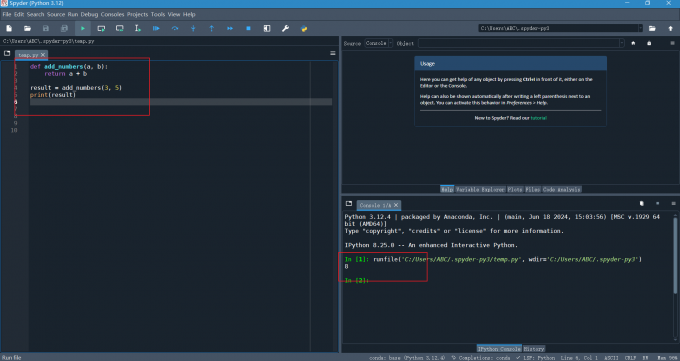The height and width of the screenshot is (361, 680).
Task: Step into function debug icon
Action: tap(193, 28)
